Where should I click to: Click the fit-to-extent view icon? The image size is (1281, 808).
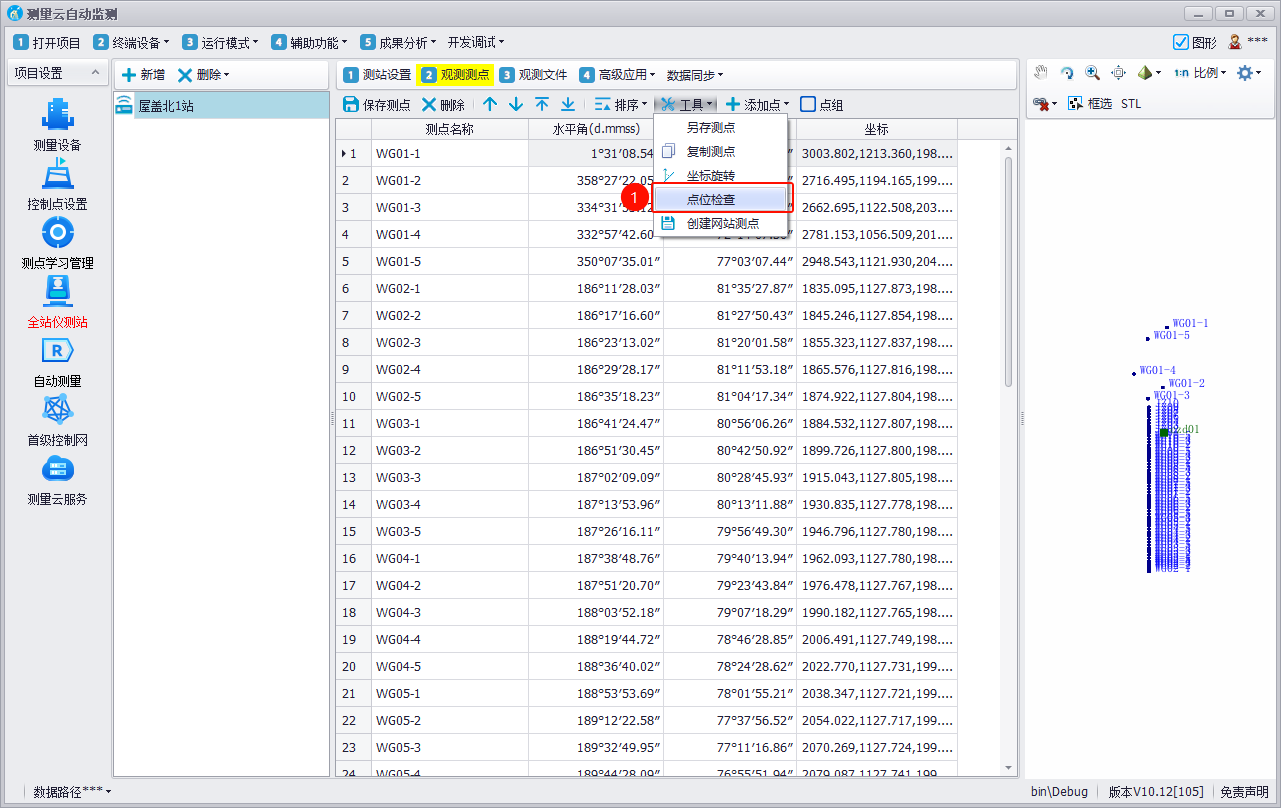point(1118,73)
